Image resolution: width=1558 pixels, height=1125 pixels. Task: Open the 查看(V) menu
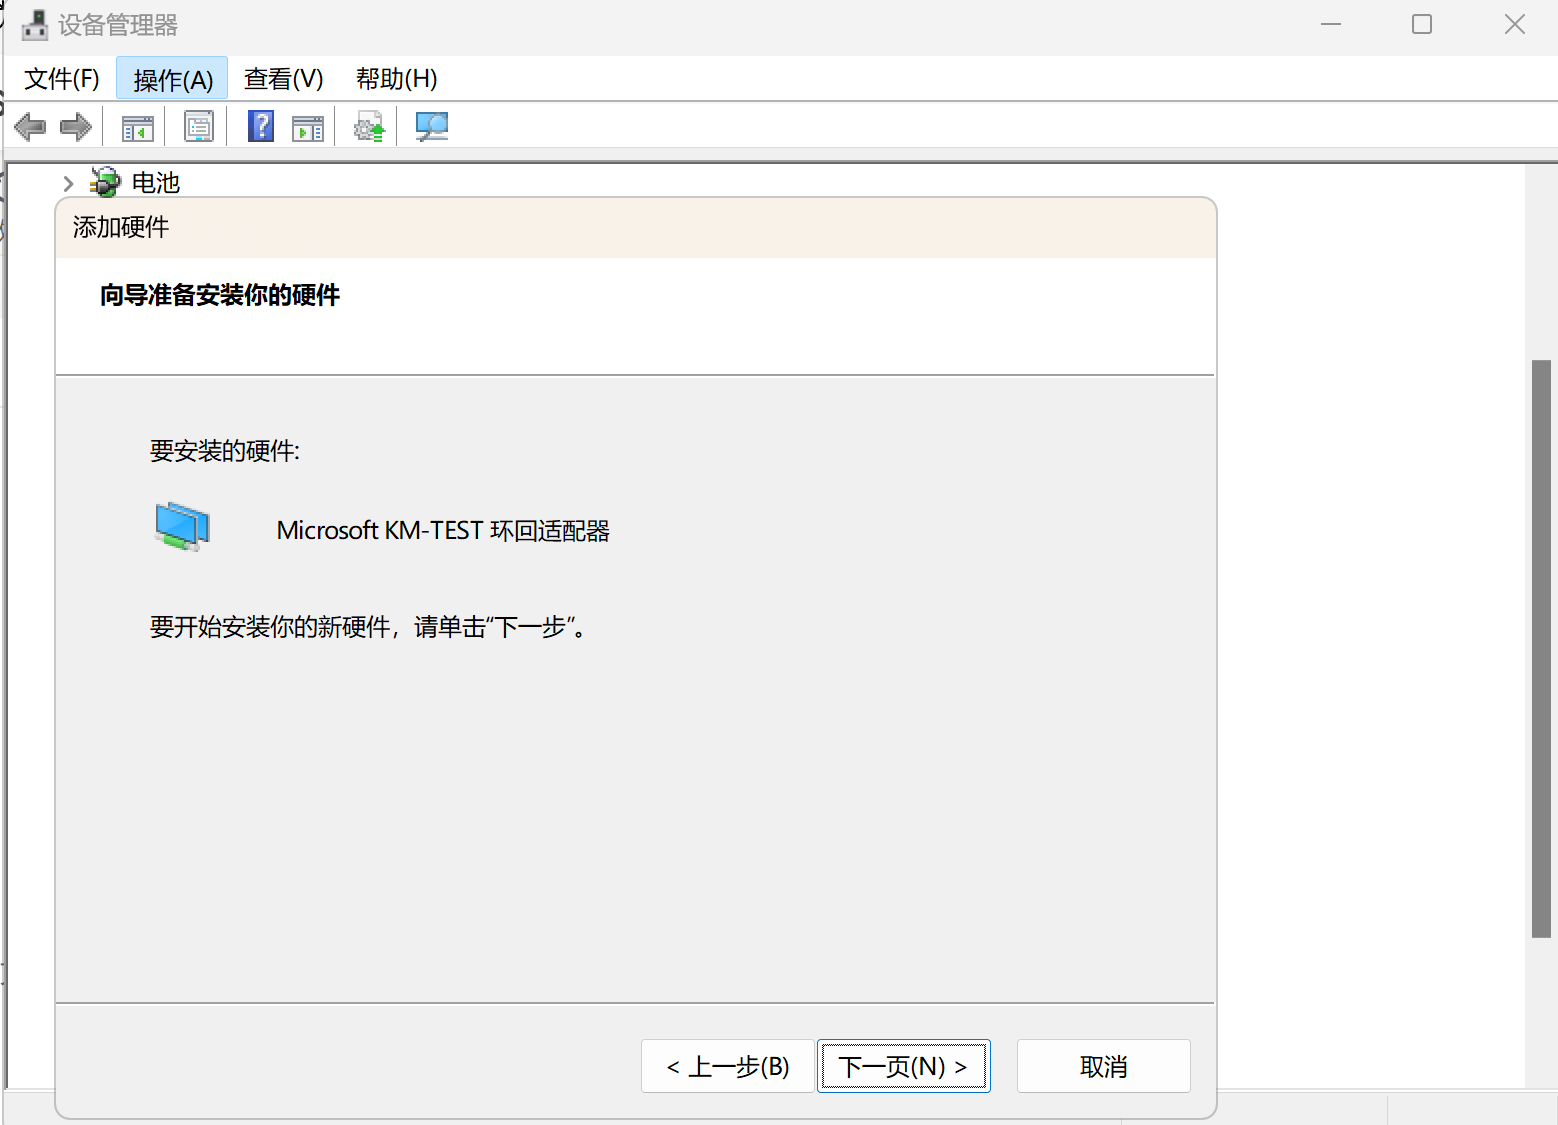[x=284, y=79]
